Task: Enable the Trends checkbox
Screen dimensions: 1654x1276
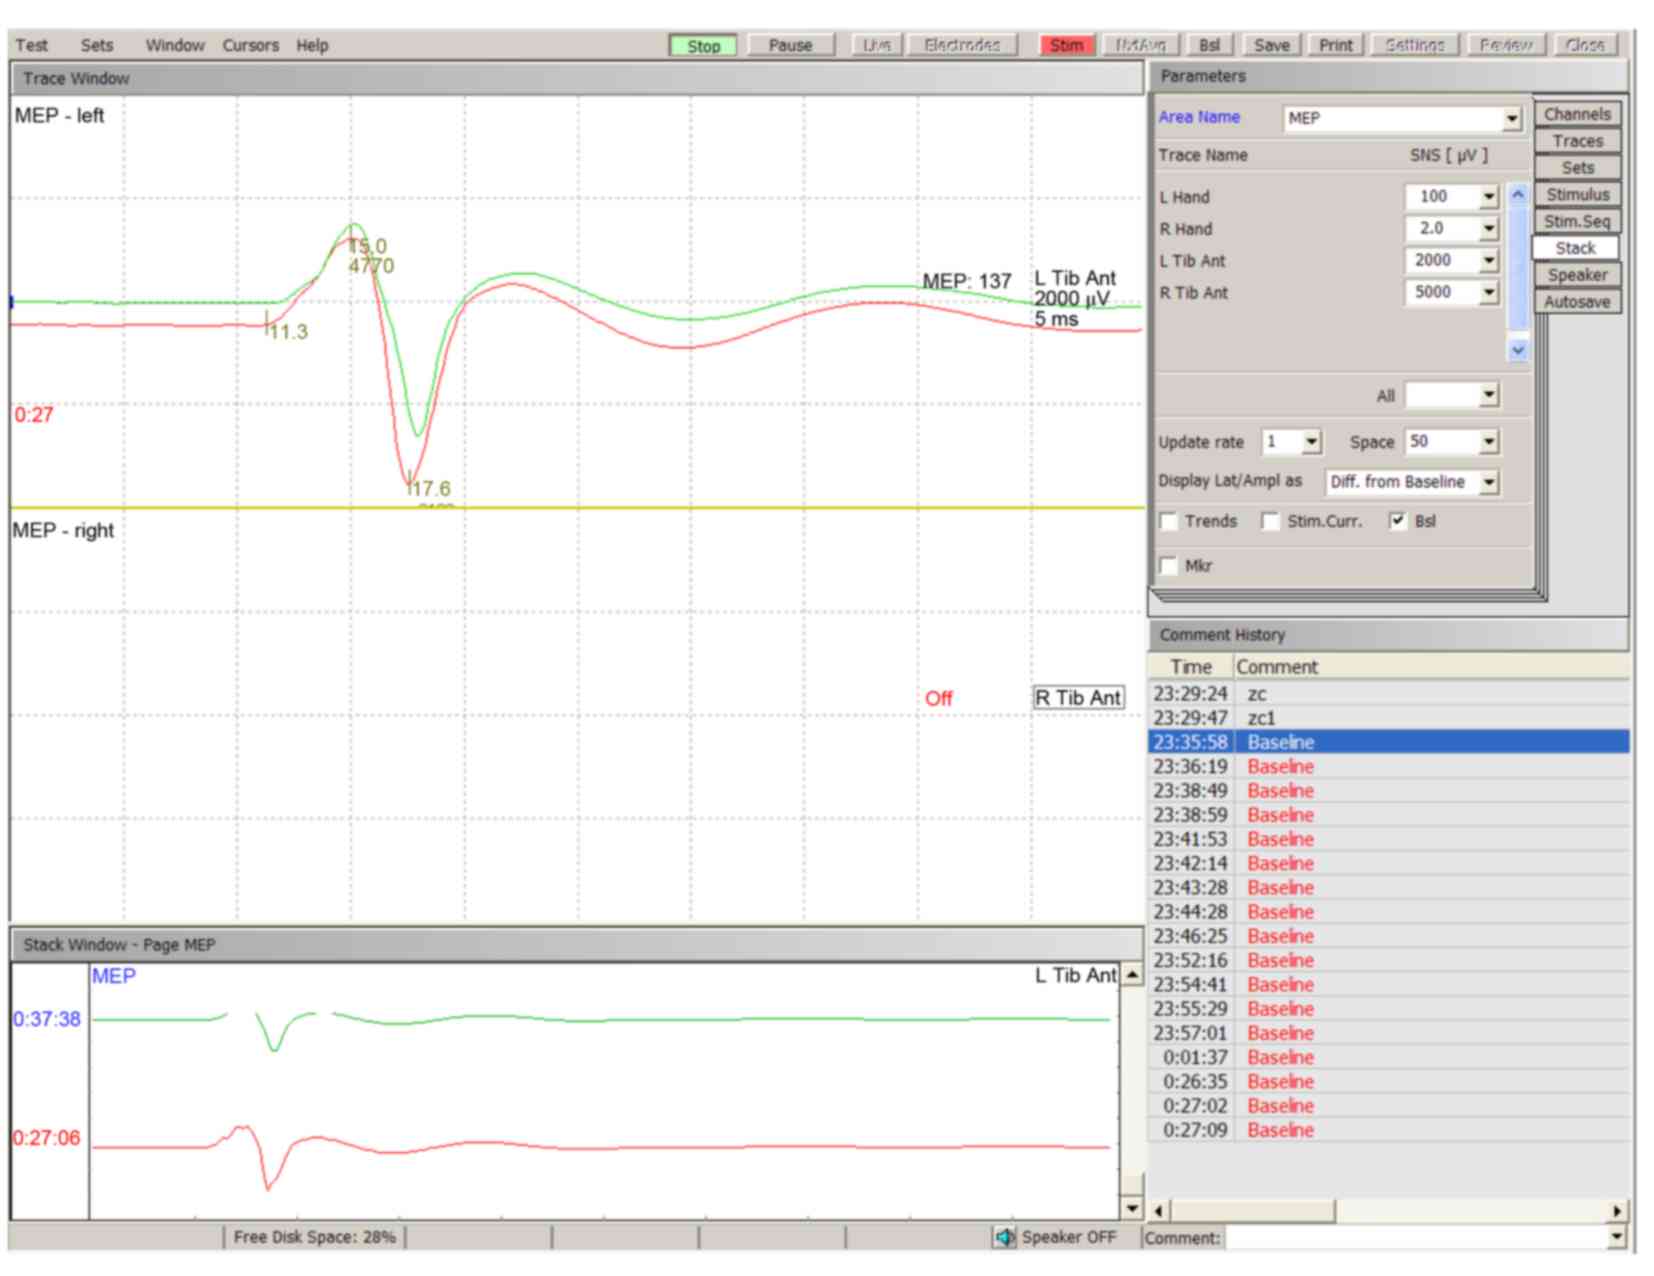Action: (1168, 521)
